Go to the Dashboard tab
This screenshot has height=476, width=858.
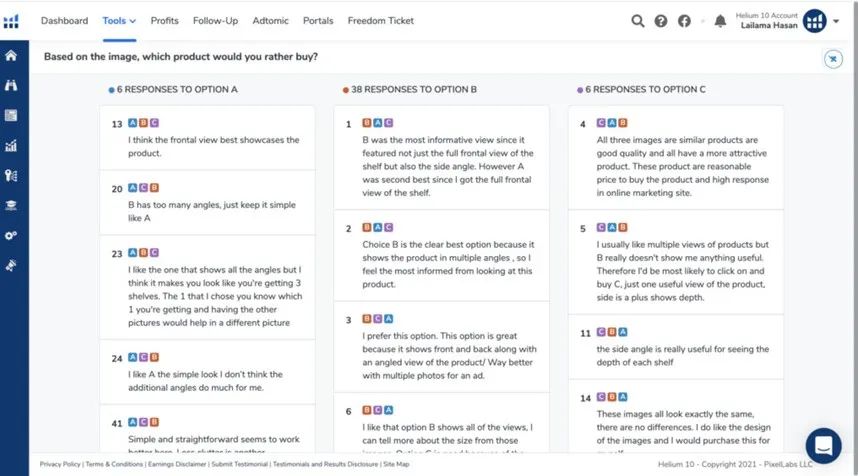click(64, 21)
